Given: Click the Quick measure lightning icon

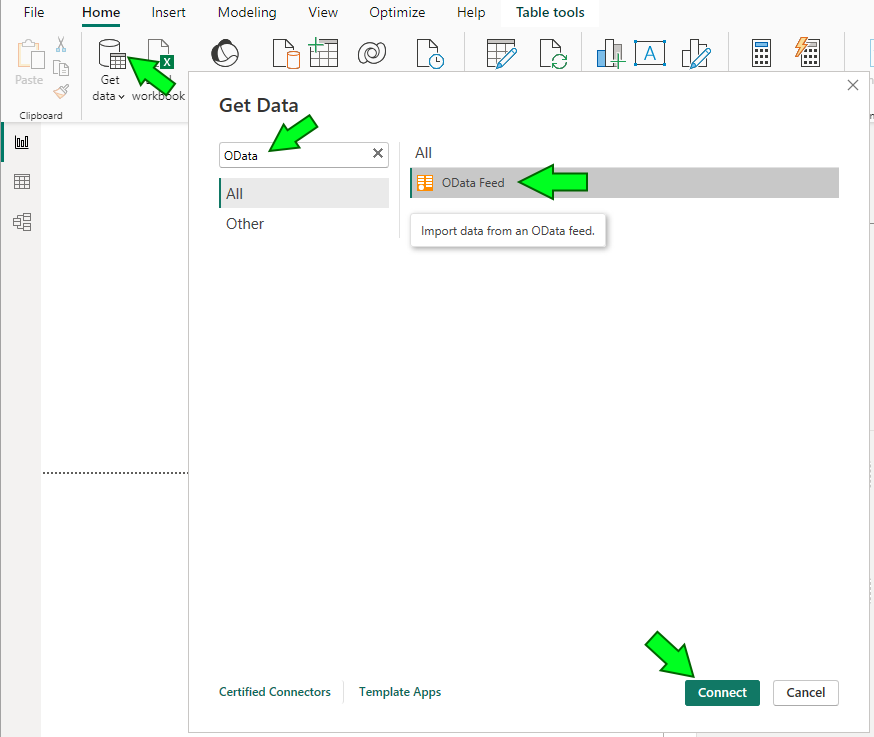Looking at the screenshot, I should (x=807, y=52).
